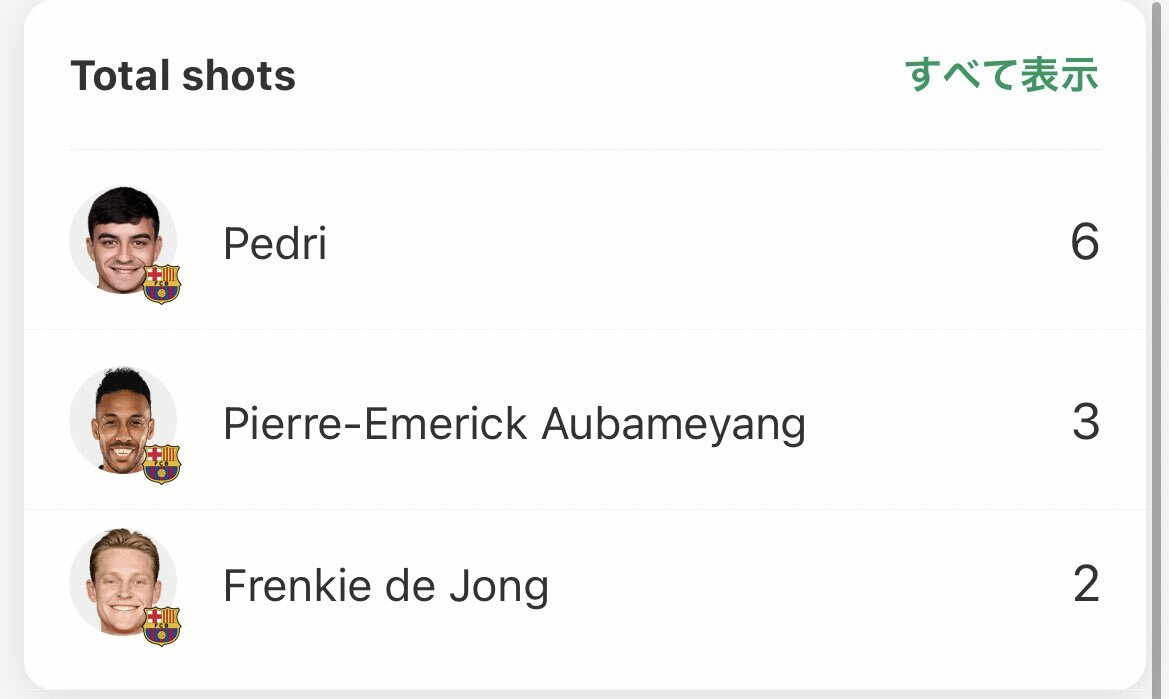Viewport: 1169px width, 699px height.
Task: Select the Pierre-Emerick Aubameyang name
Action: click(514, 424)
